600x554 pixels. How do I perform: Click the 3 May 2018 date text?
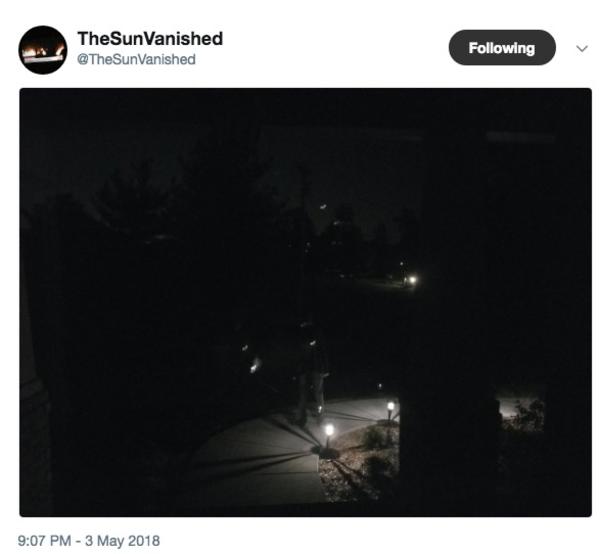[x=122, y=541]
